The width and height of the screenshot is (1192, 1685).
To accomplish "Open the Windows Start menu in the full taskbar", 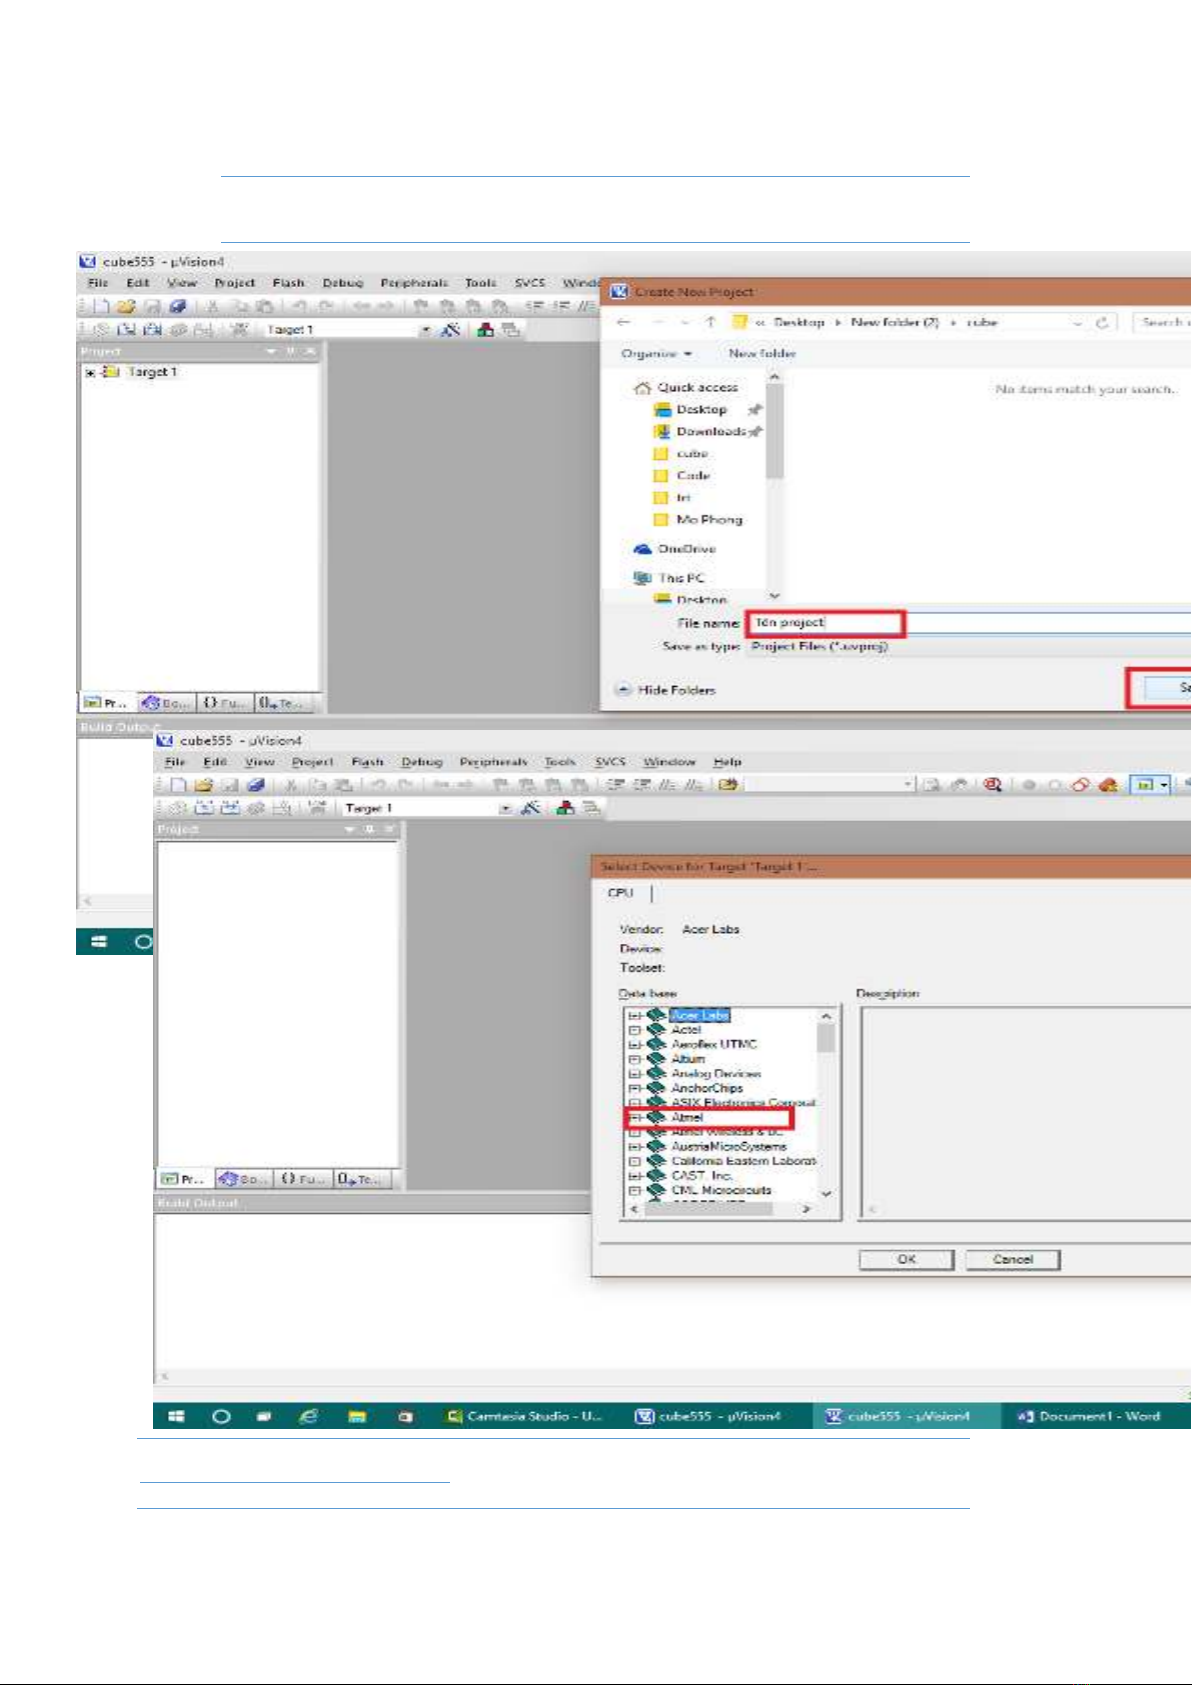I will point(176,1416).
